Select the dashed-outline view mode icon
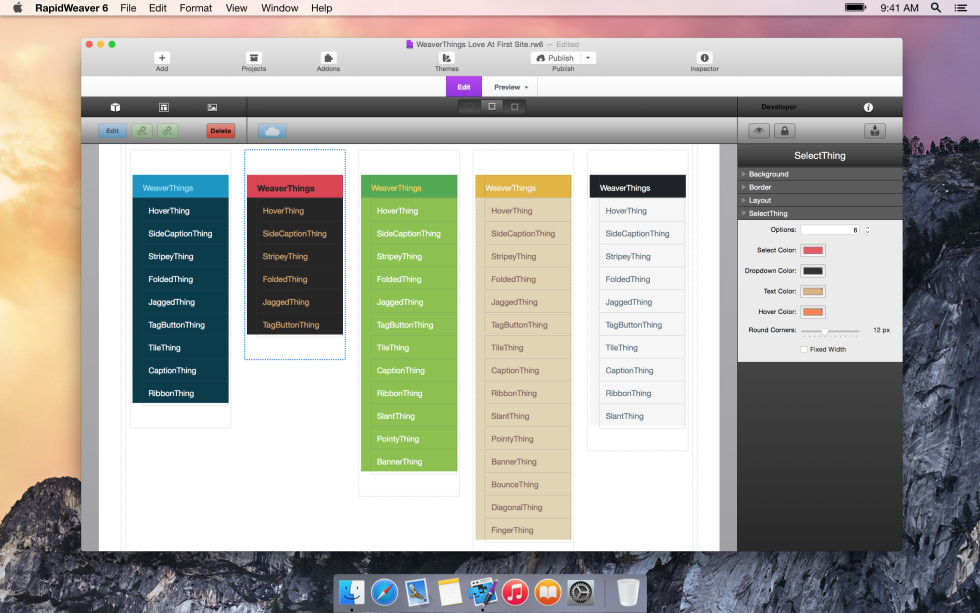 pos(492,107)
